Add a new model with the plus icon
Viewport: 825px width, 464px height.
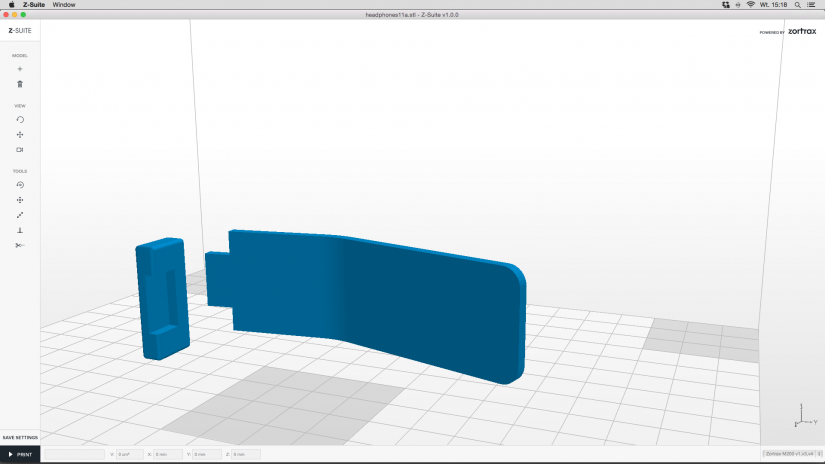pyautogui.click(x=20, y=69)
